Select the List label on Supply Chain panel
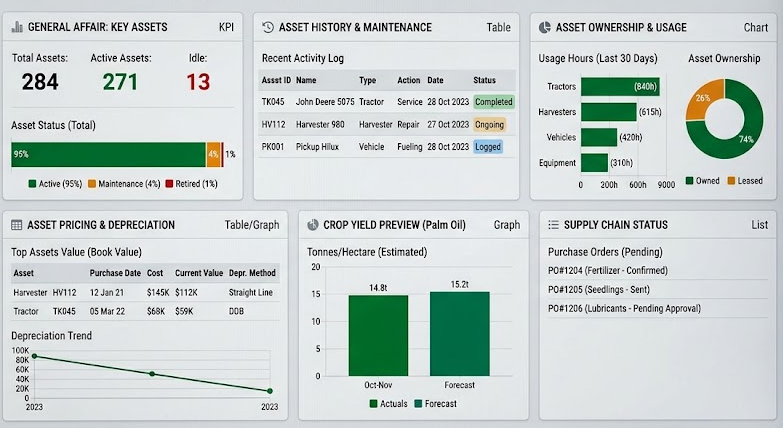Image resolution: width=783 pixels, height=428 pixels. pos(760,225)
